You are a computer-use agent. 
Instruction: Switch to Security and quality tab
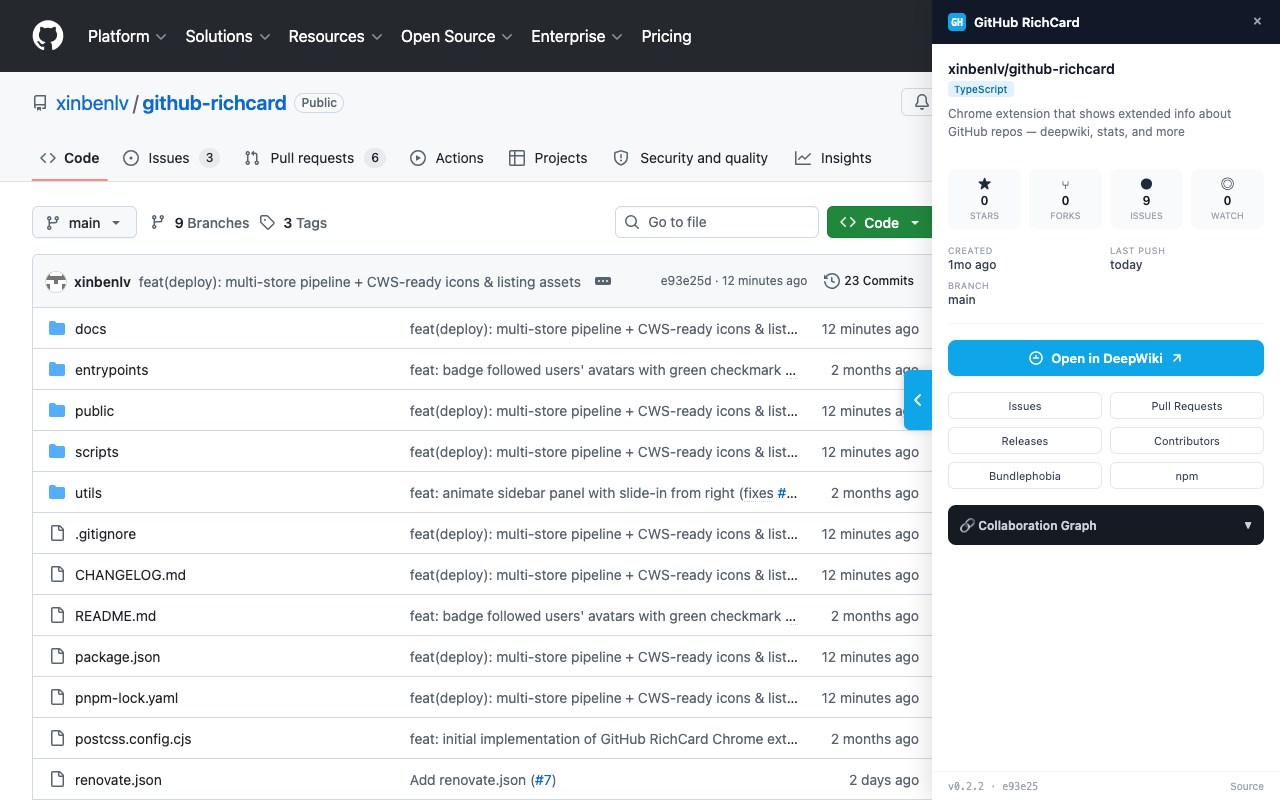[x=690, y=158]
